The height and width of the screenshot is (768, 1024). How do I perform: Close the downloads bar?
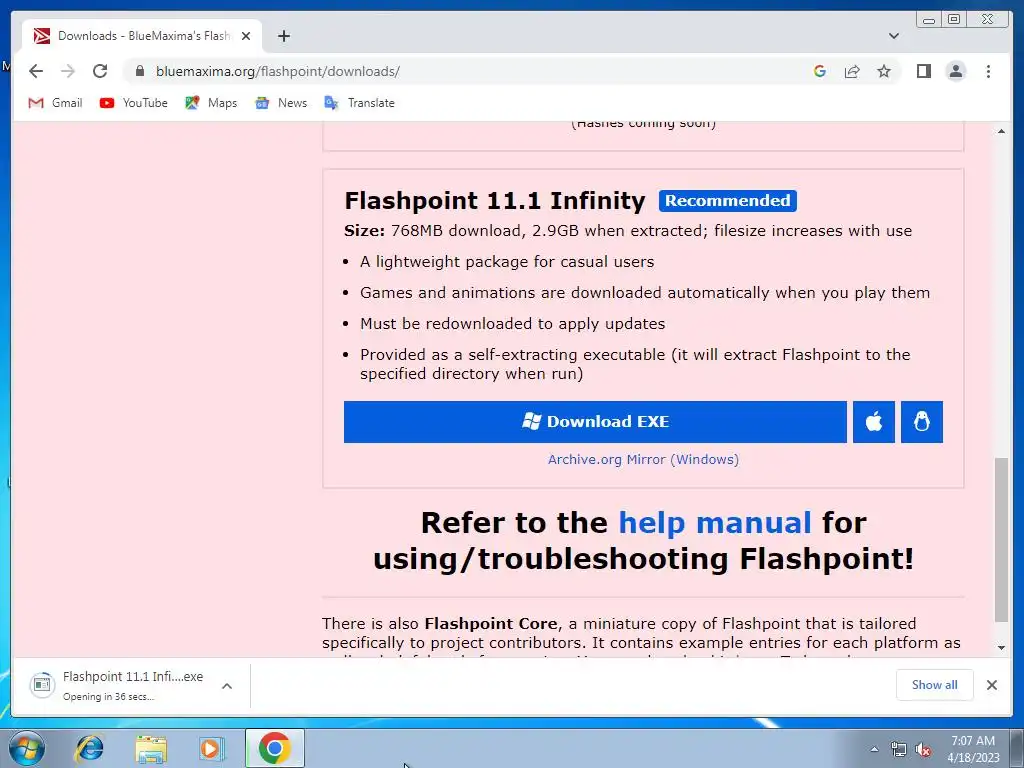[x=992, y=685]
